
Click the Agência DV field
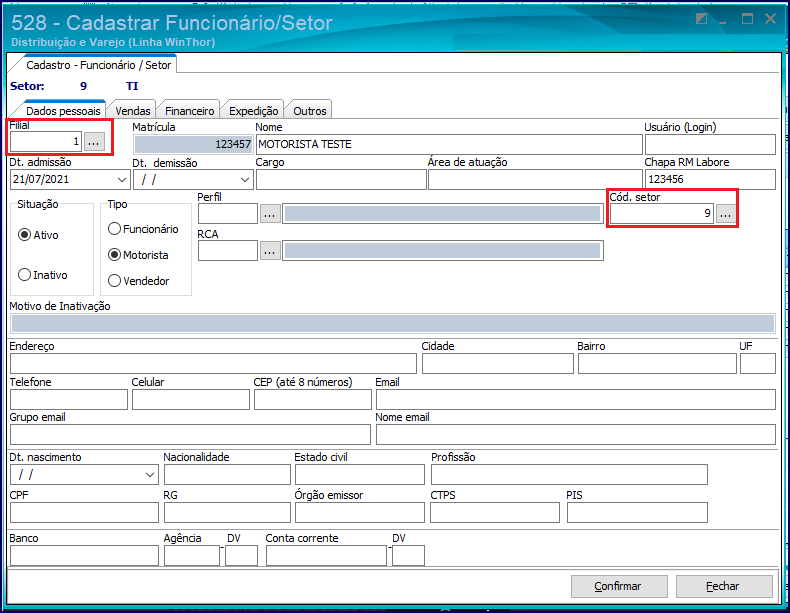241,556
